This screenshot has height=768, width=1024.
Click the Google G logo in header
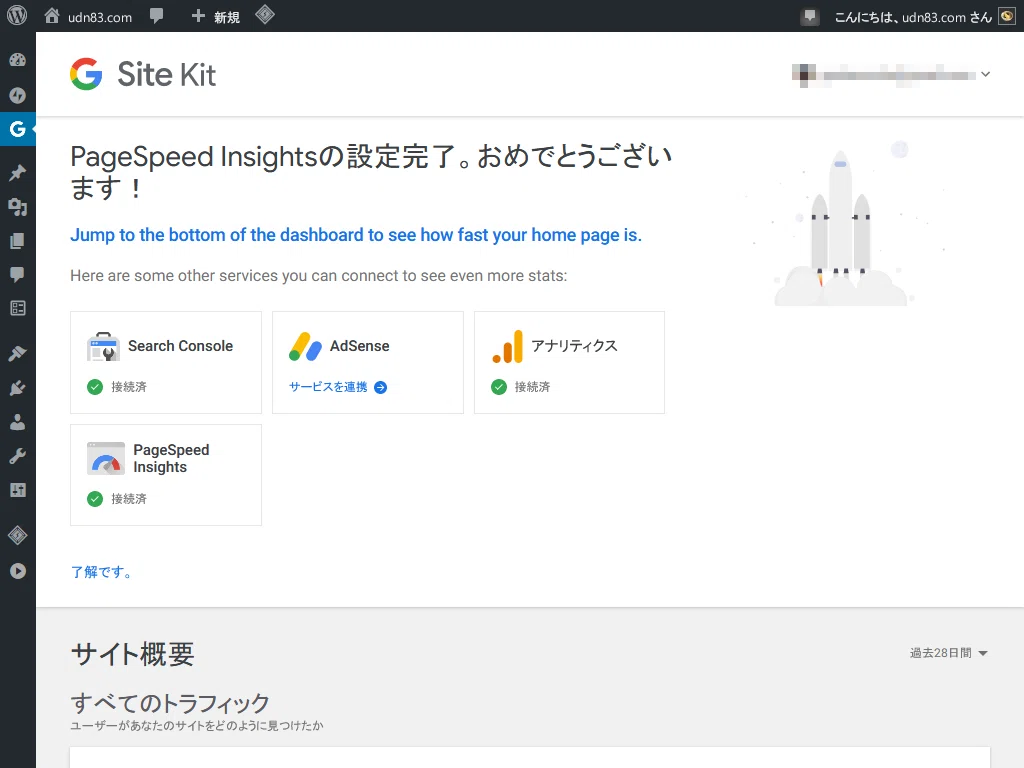click(x=86, y=74)
